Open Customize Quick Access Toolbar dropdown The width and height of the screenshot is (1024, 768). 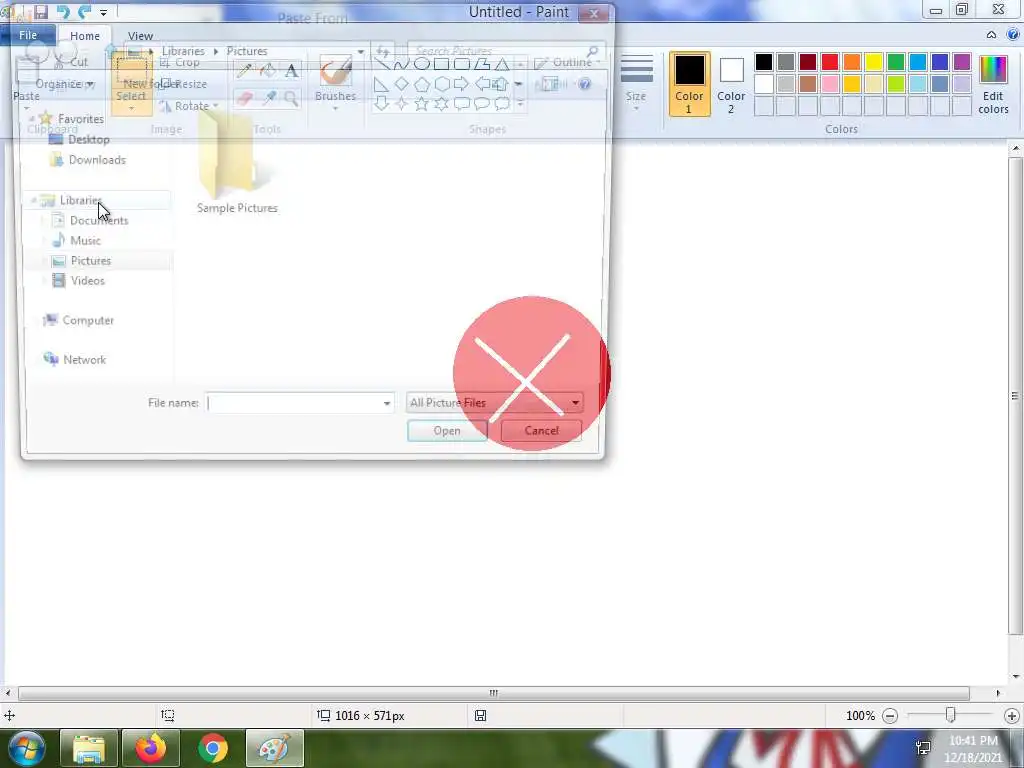(x=103, y=12)
